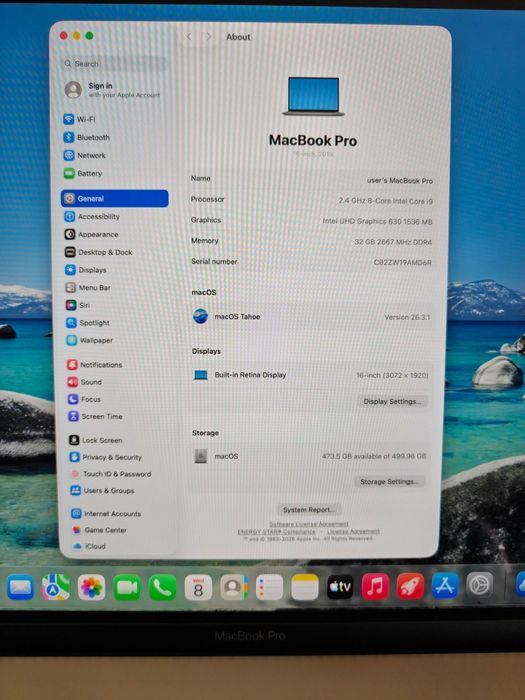Open Lock Screen settings

tap(96, 440)
